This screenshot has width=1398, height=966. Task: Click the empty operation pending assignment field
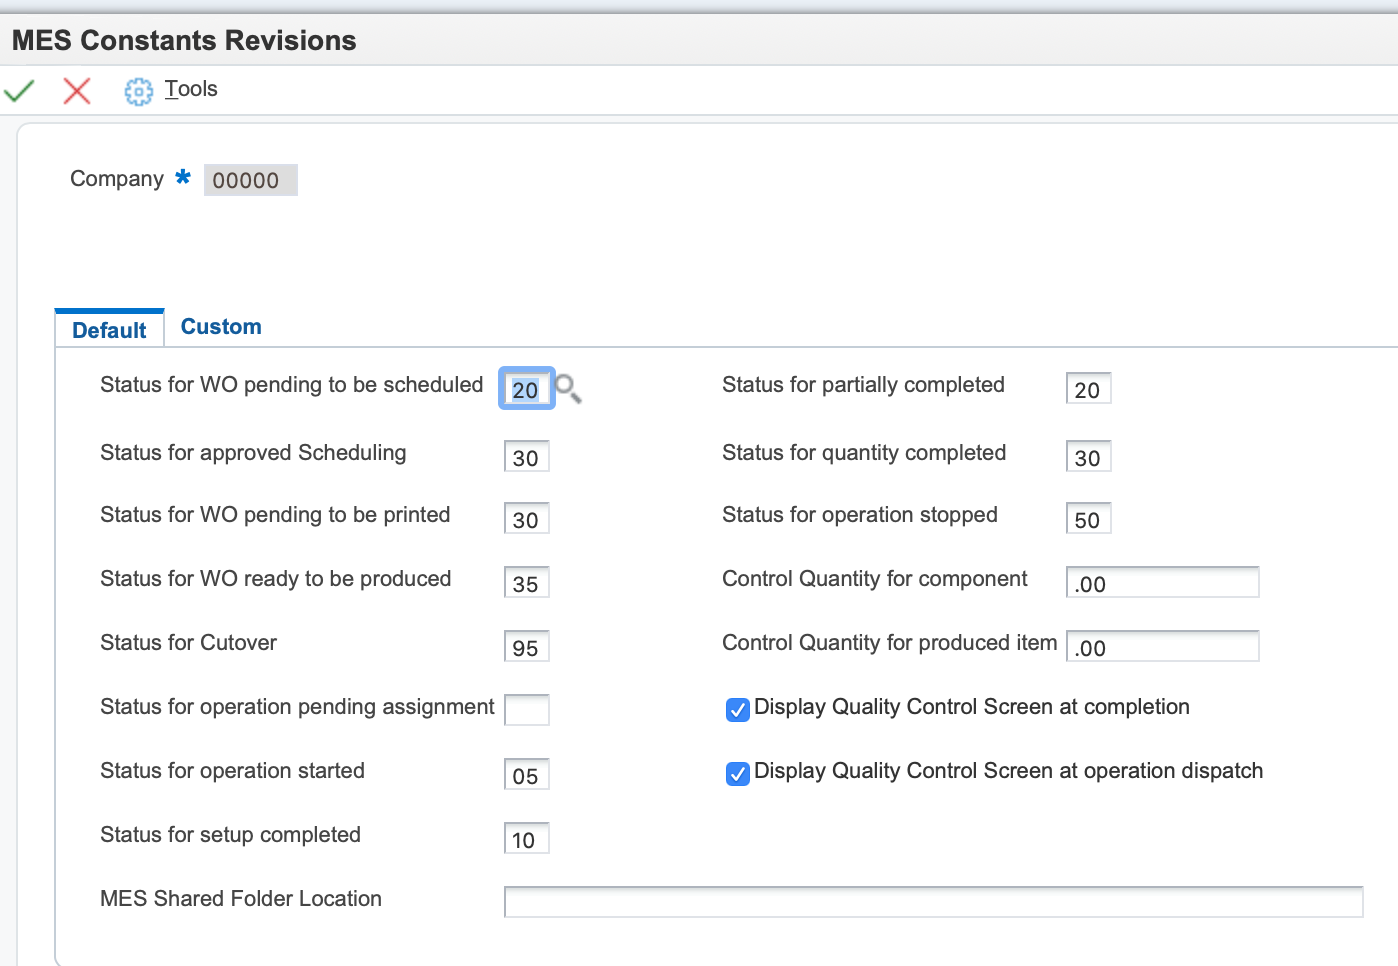point(527,710)
